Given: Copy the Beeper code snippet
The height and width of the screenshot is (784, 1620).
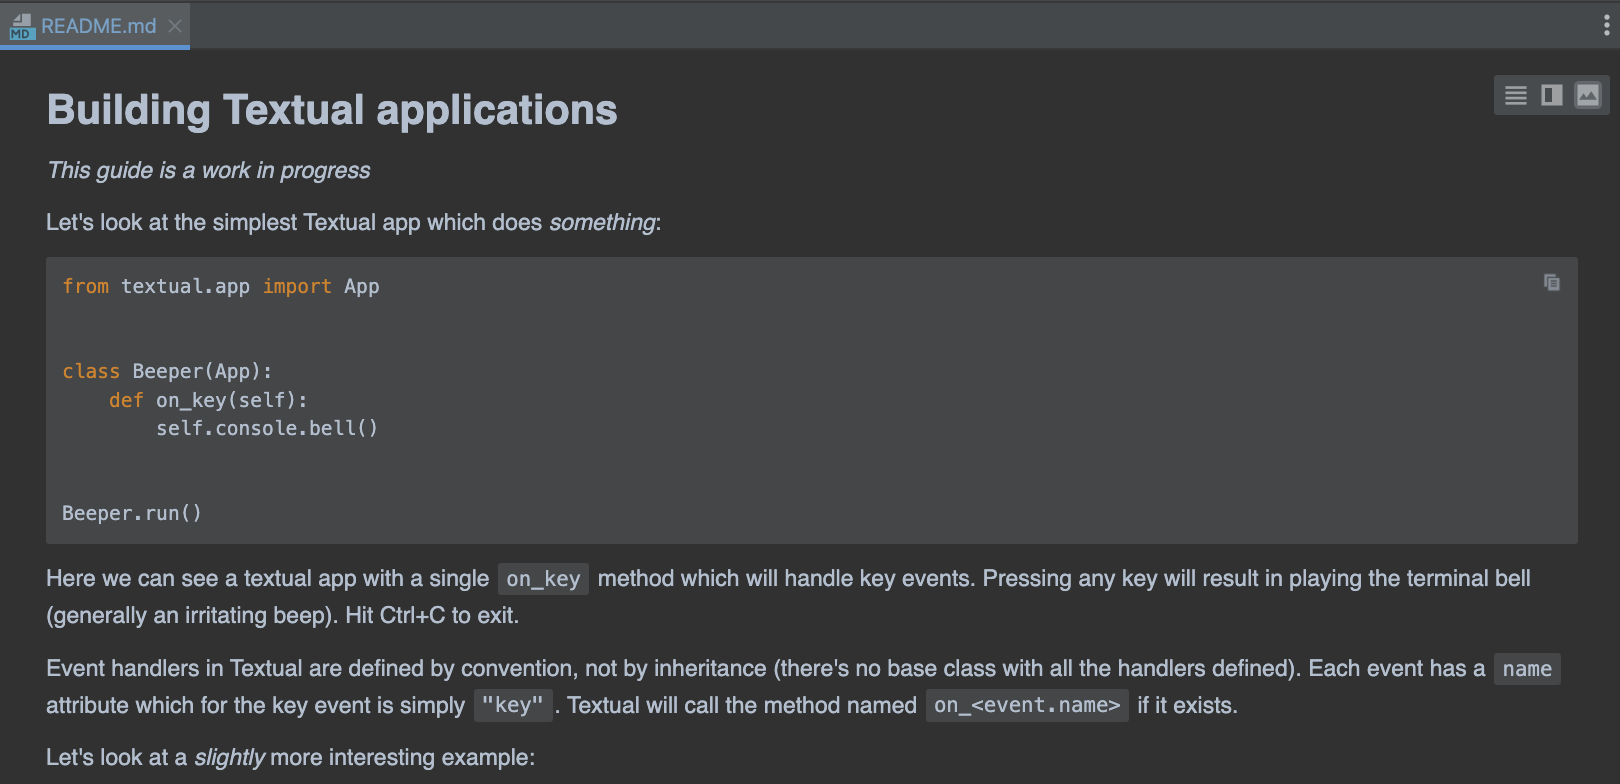Looking at the screenshot, I should click(1552, 283).
